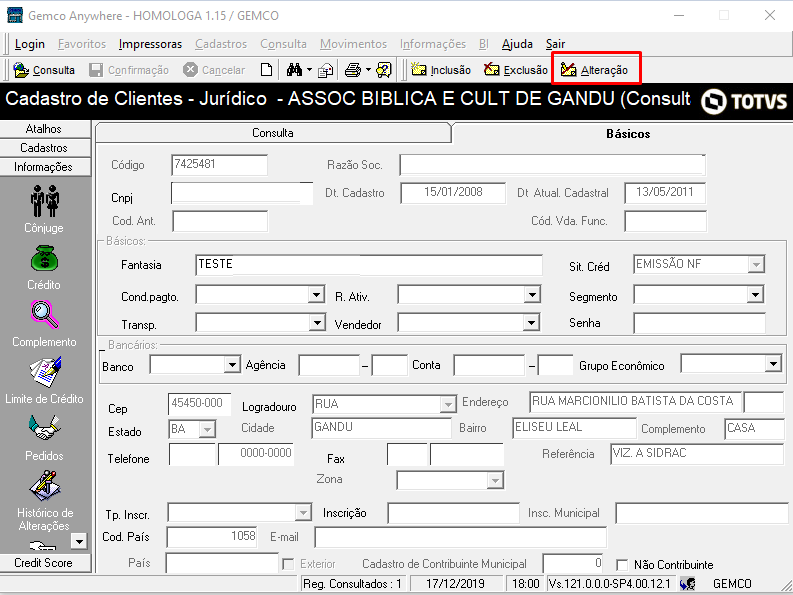Click the sidebar scroll-down arrow button
Viewport: 793px width, 595px height.
(79, 541)
